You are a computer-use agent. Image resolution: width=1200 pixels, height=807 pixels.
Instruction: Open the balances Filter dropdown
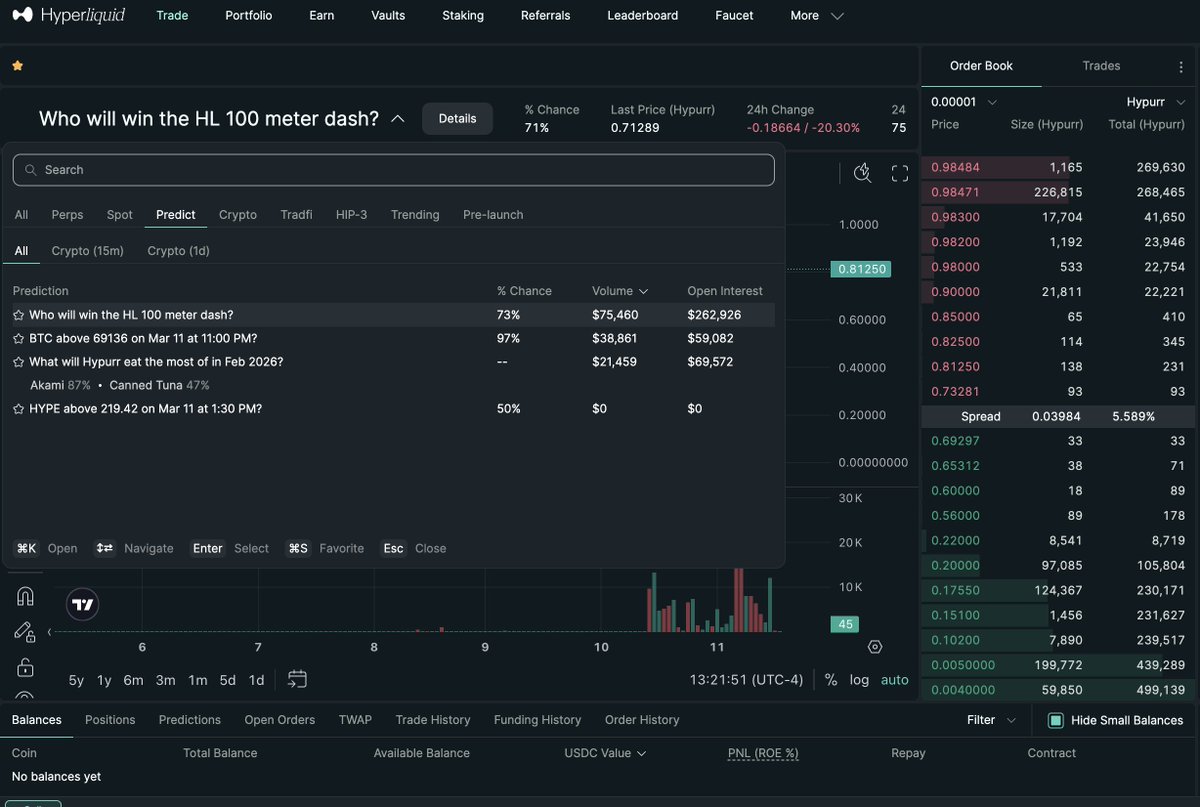[x=992, y=720]
